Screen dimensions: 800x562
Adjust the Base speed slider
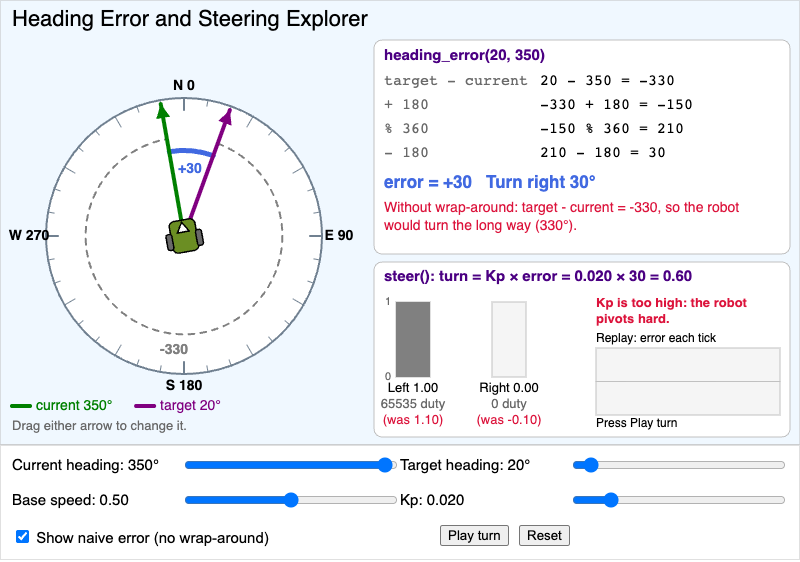[290, 500]
